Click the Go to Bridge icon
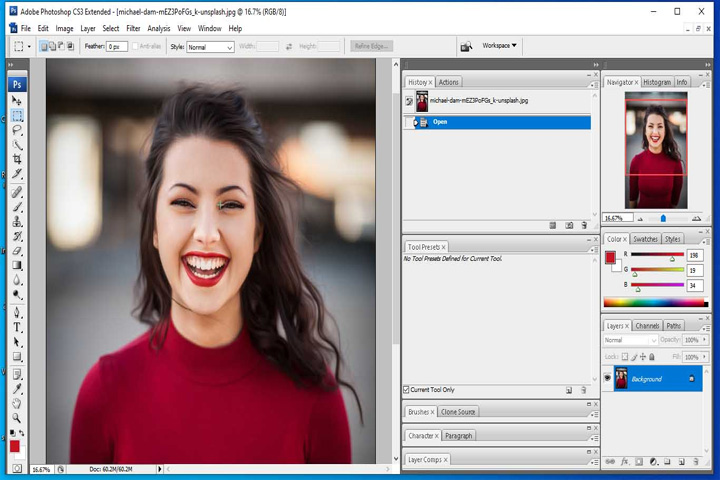This screenshot has width=720, height=480. [x=466, y=46]
